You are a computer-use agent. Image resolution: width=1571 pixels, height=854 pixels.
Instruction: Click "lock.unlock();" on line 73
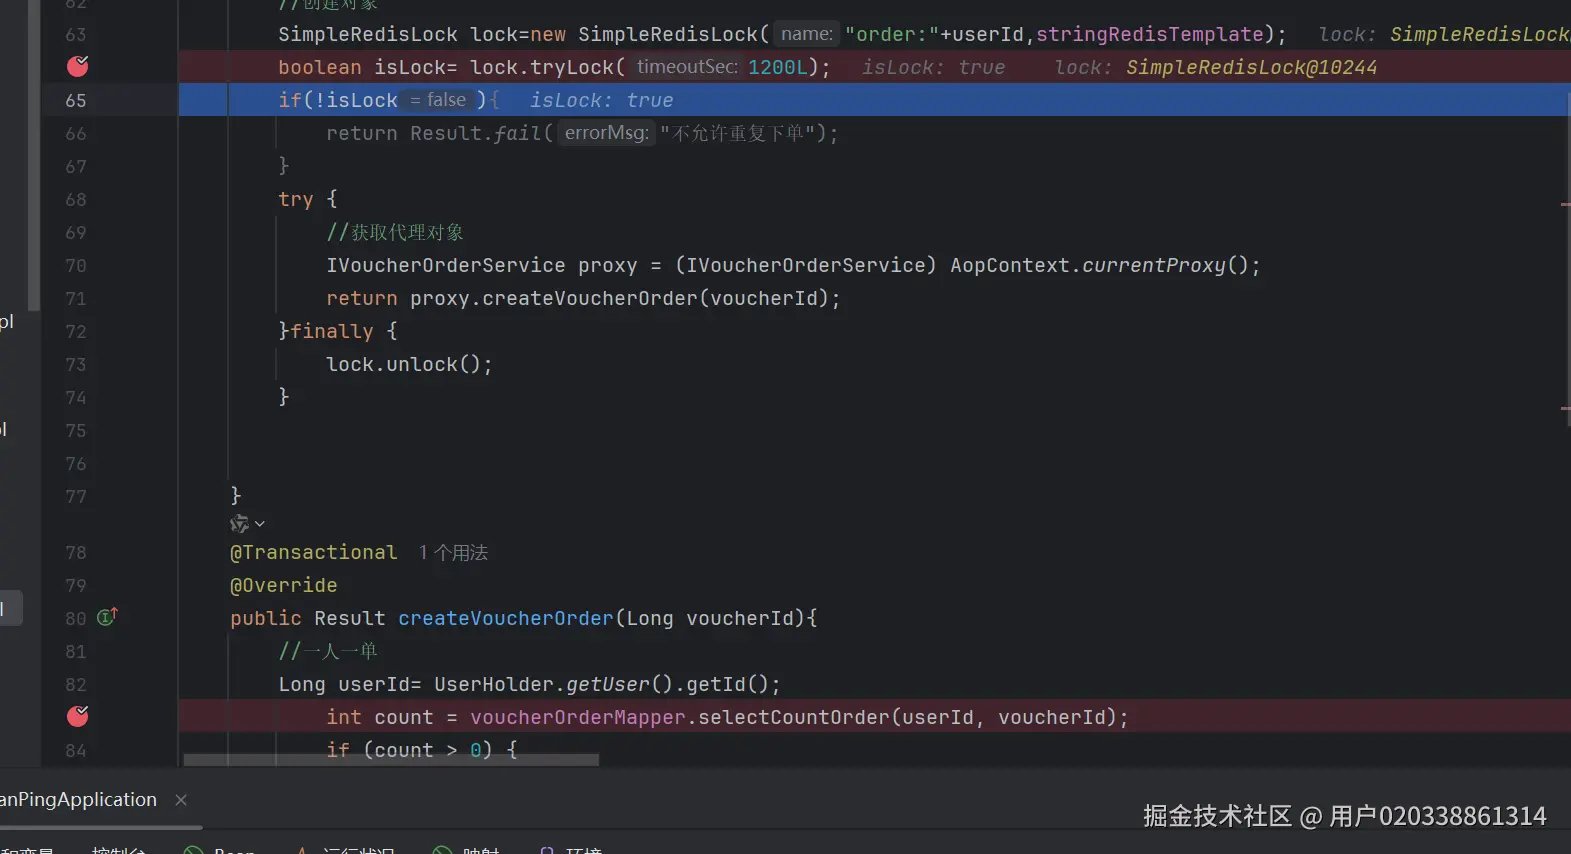pos(410,364)
